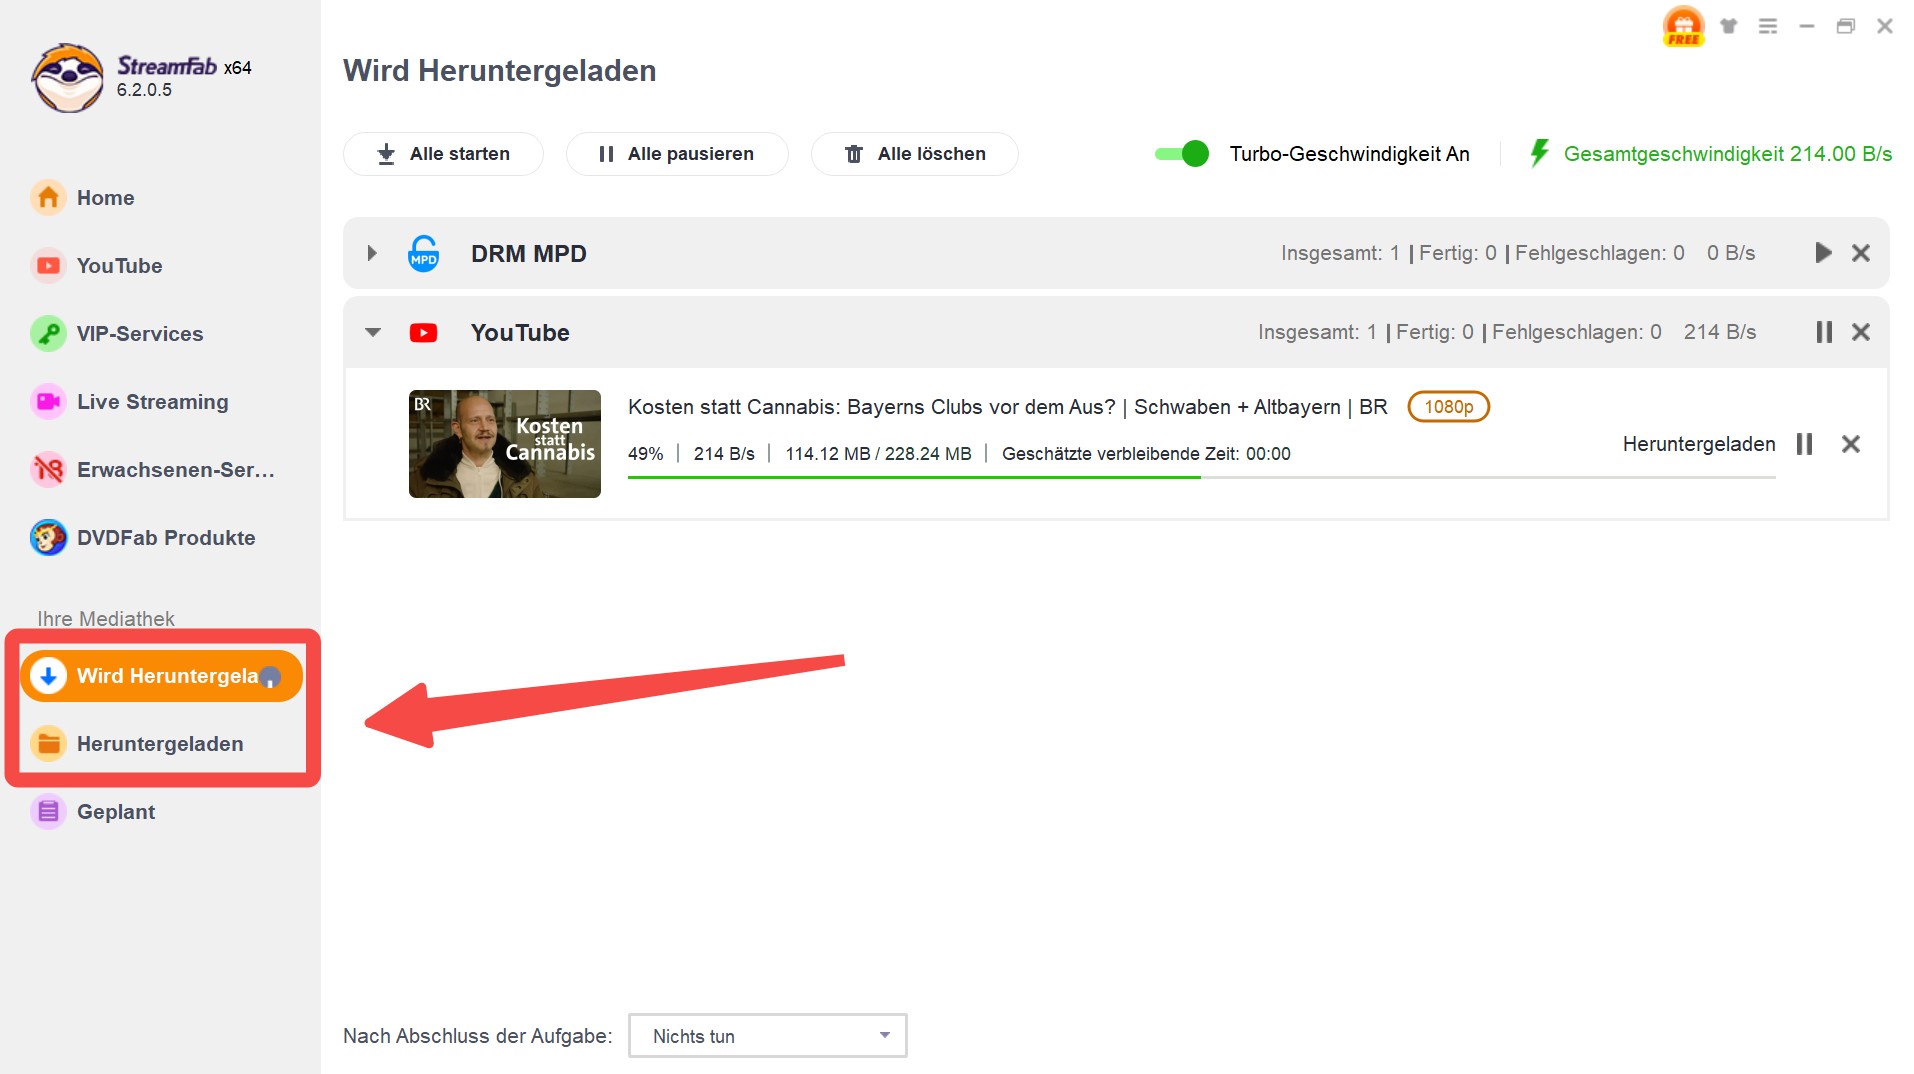Click the DRM MPD lock icon
The height and width of the screenshot is (1074, 1914).
(x=424, y=253)
